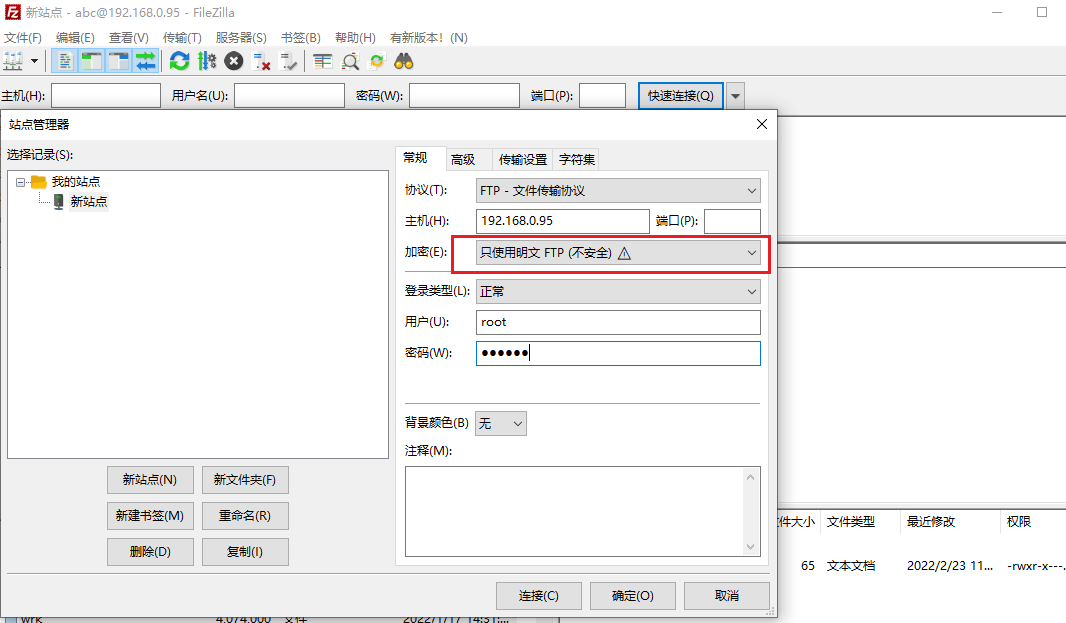1066x623 pixels.
Task: Click the disconnect from server icon
Action: click(x=261, y=61)
